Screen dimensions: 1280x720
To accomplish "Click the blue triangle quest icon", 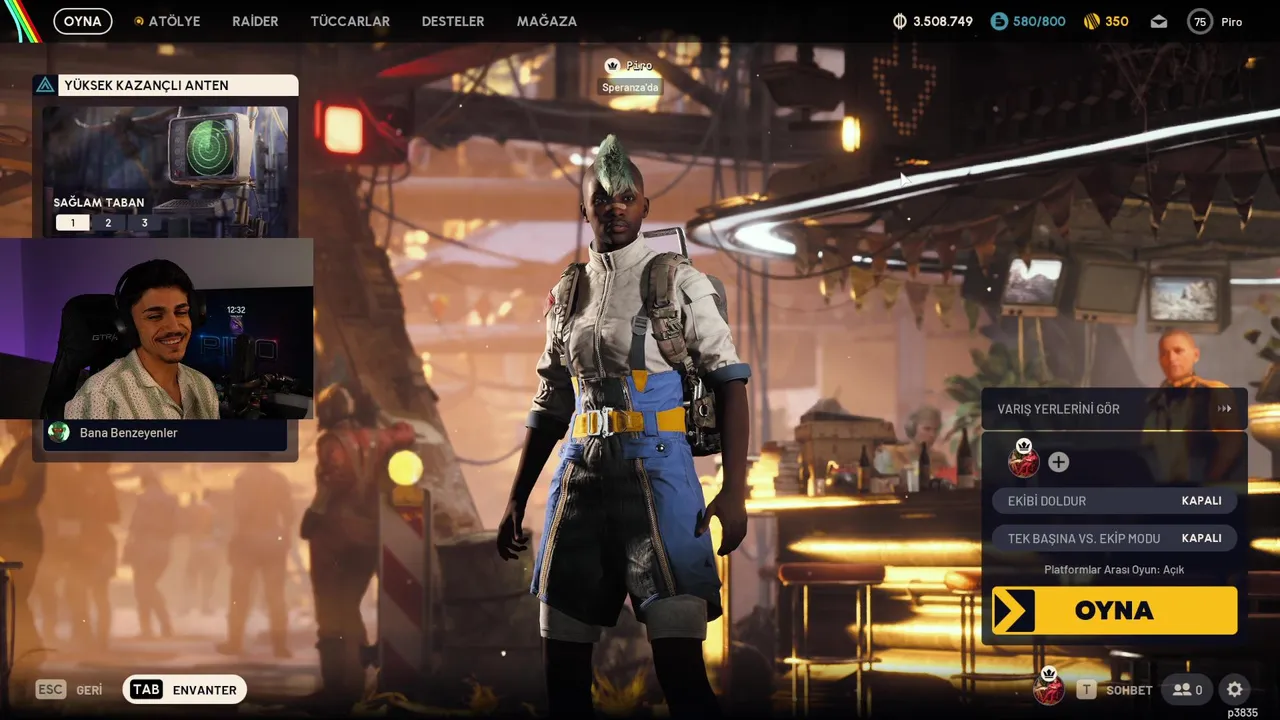I will (45, 85).
